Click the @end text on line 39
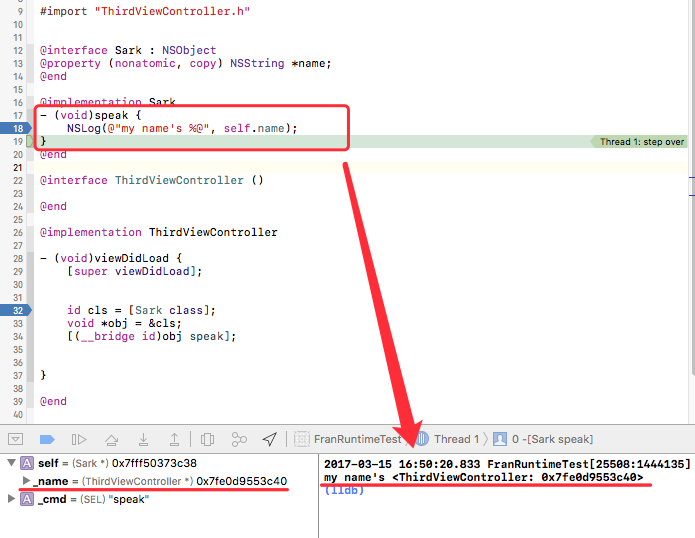The height and width of the screenshot is (538, 695). pos(53,401)
